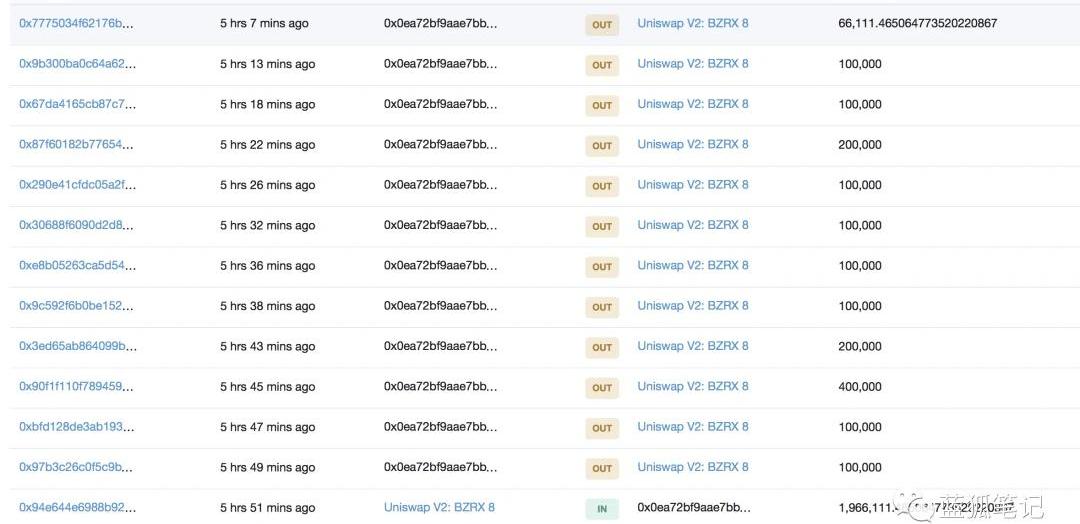Click OUT badge in 0x97b3c26c0f5c9b row
1080x524 pixels.
click(602, 468)
